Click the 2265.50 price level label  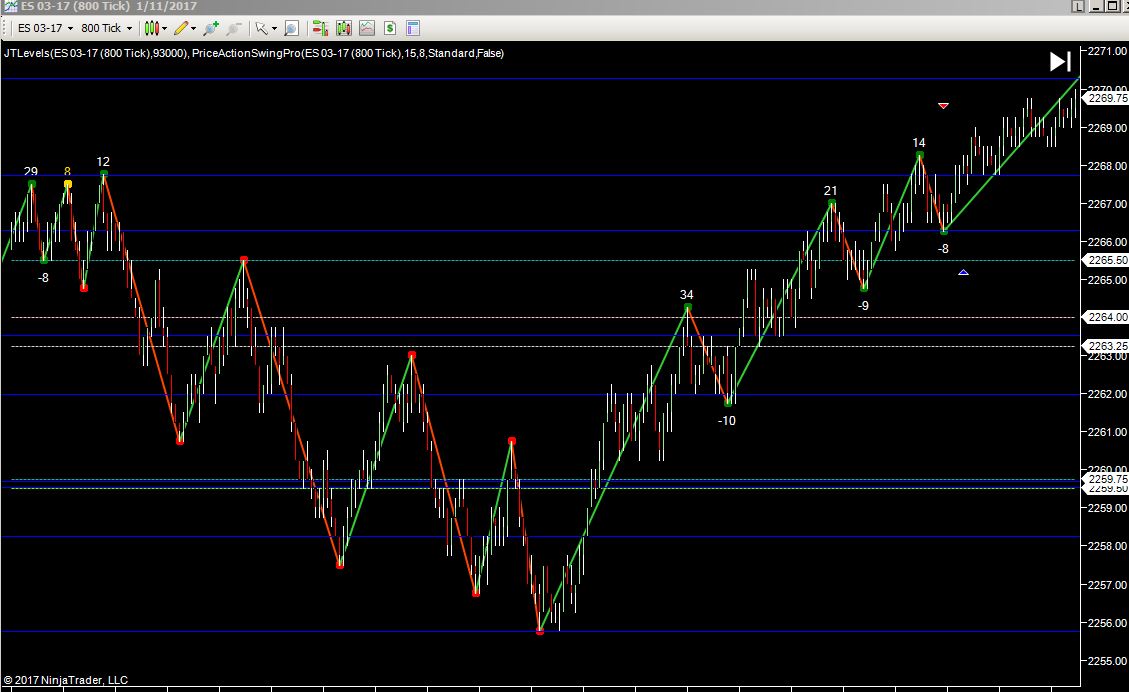click(x=1106, y=260)
